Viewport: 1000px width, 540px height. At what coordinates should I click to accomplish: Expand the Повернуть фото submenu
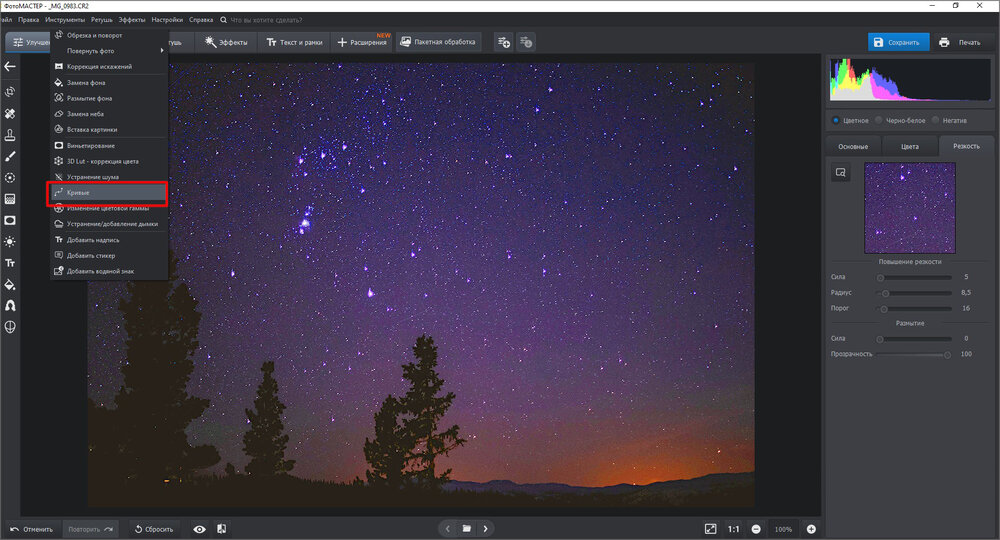click(110, 50)
